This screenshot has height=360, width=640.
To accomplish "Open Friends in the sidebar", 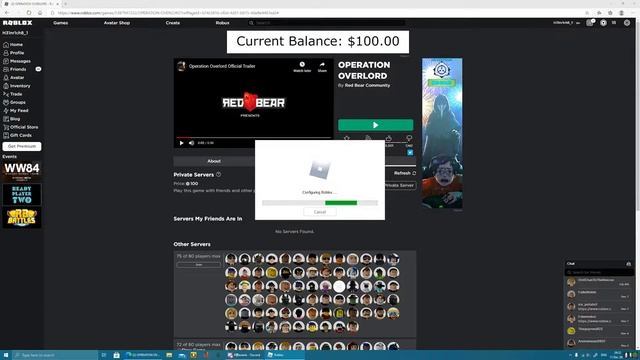I will [x=15, y=69].
